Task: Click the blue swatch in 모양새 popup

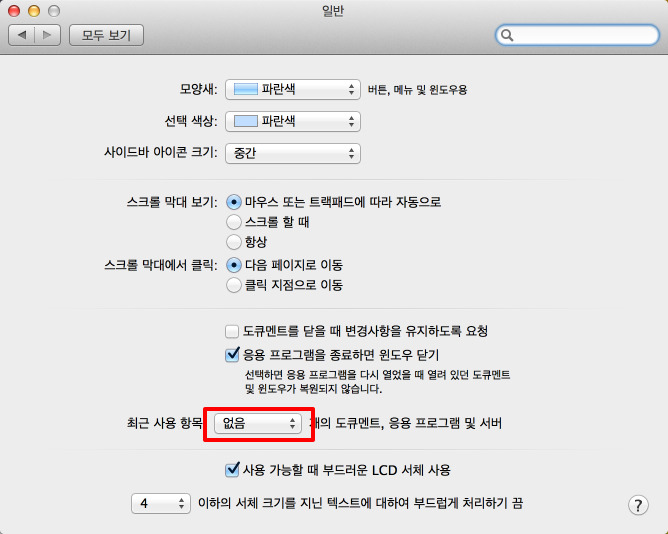Action: 246,89
